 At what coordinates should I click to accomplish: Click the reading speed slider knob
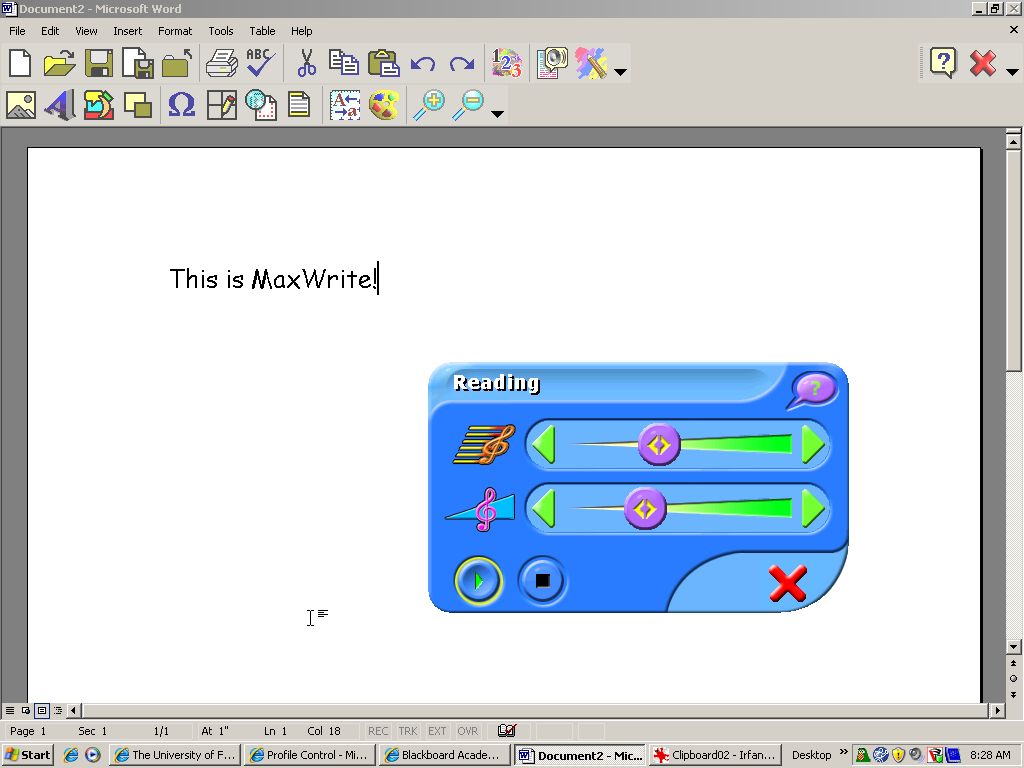tap(659, 445)
